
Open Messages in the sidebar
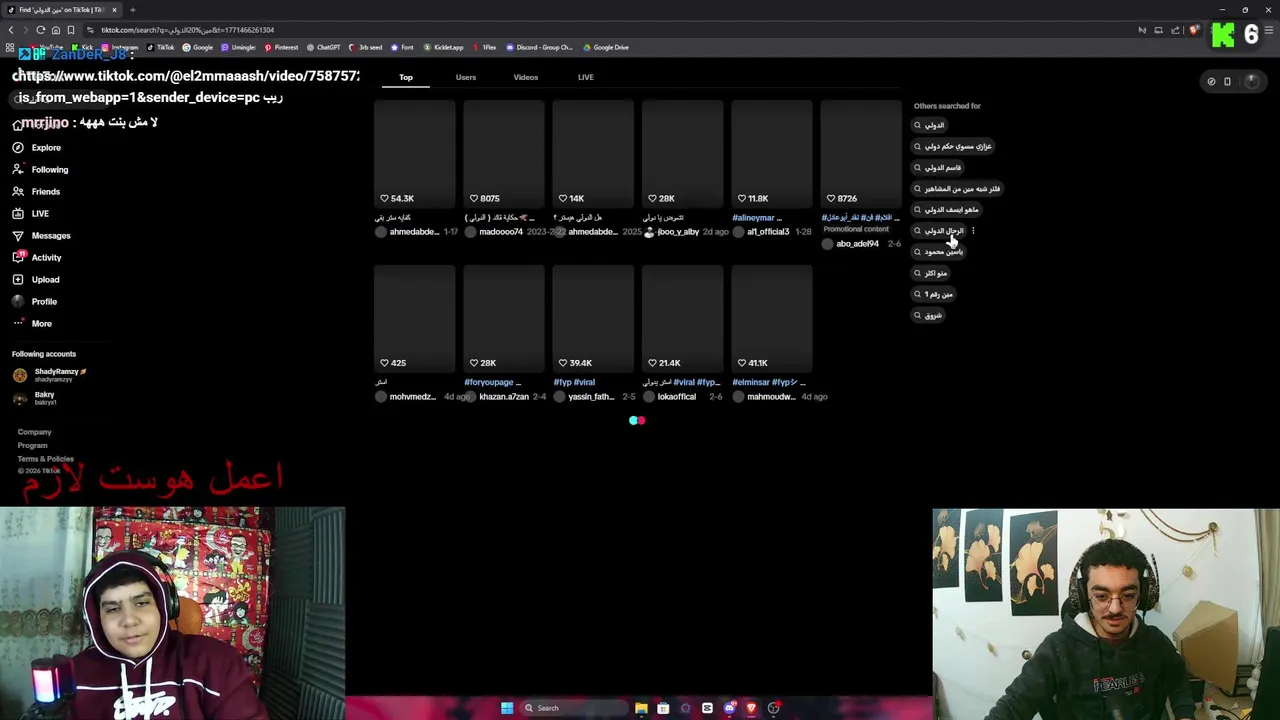[41, 236]
